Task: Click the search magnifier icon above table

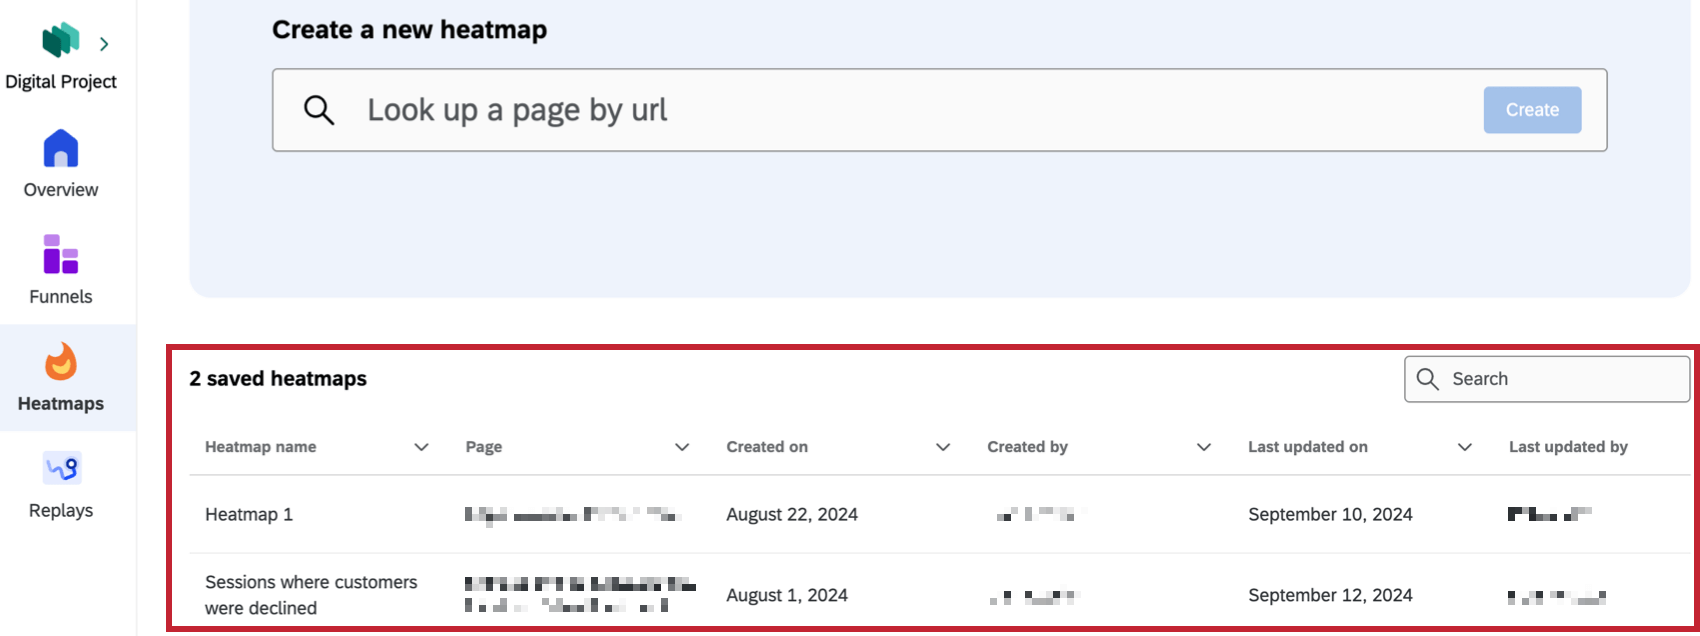Action: pos(1428,379)
